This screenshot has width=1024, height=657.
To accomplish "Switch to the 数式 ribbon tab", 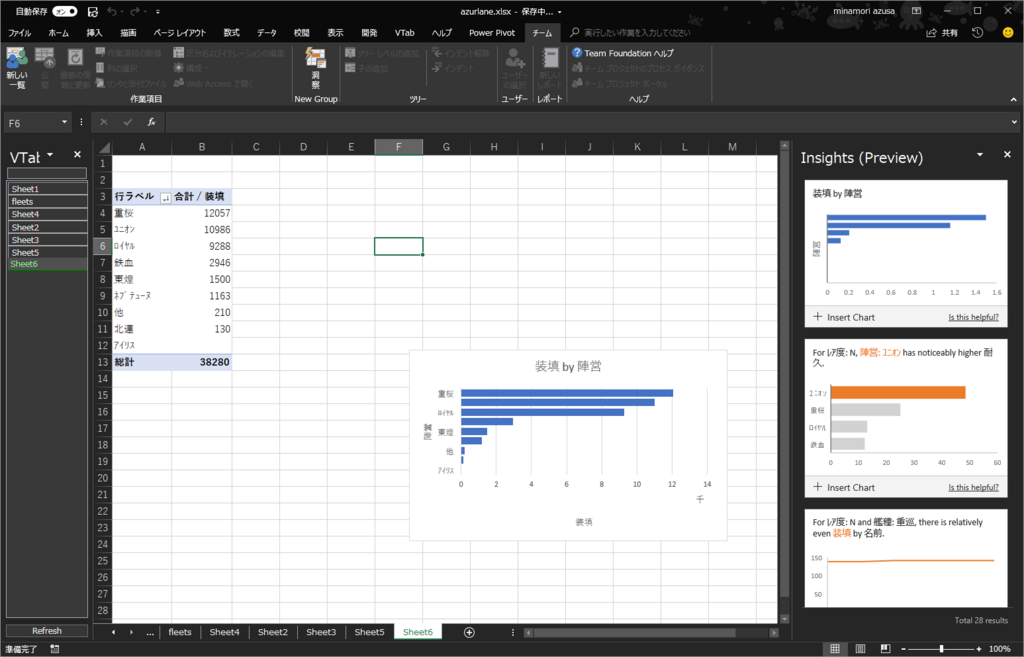I will click(x=231, y=33).
